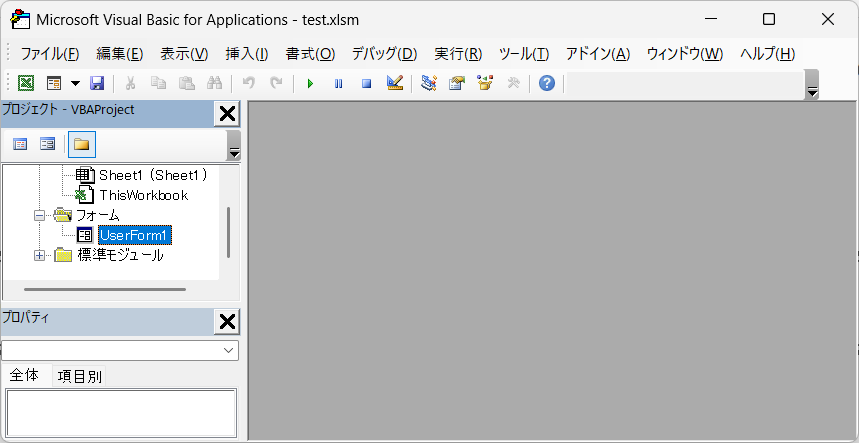
Task: Click the Find binoculars icon
Action: coord(214,83)
